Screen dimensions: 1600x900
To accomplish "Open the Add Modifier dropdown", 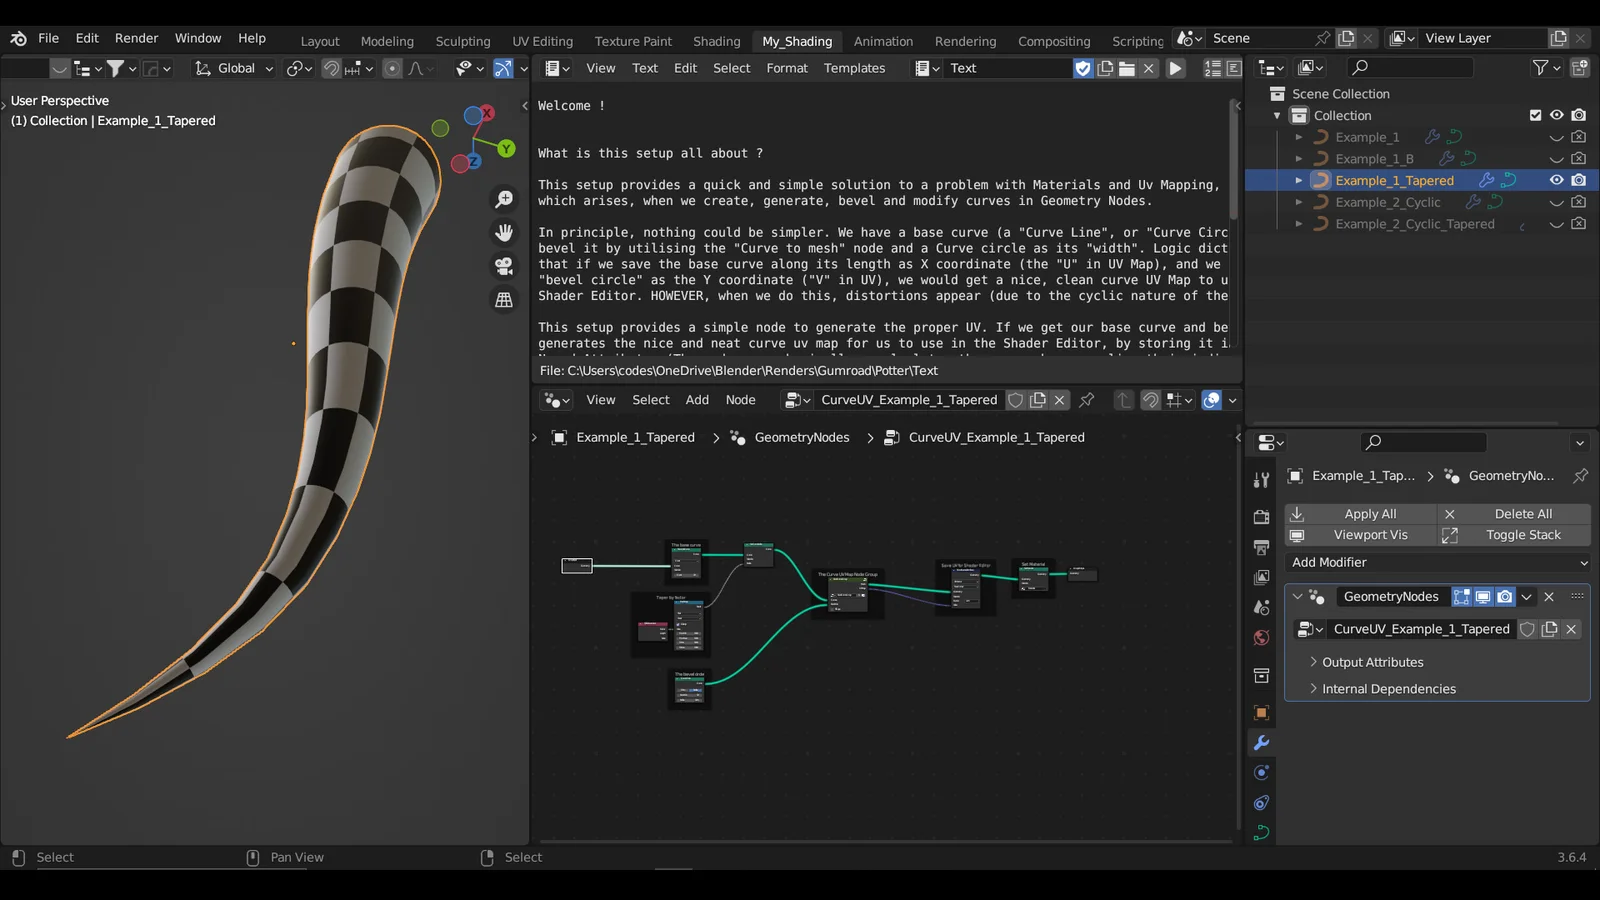I will click(x=1437, y=562).
